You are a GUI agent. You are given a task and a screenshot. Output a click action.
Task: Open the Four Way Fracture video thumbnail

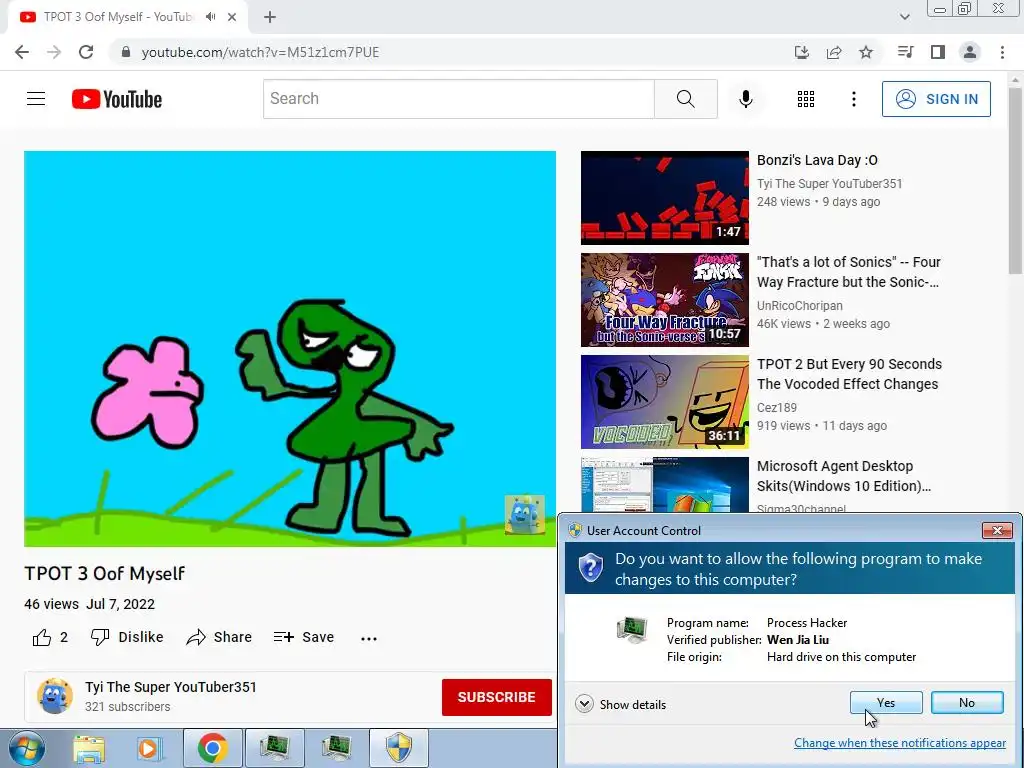pos(665,300)
